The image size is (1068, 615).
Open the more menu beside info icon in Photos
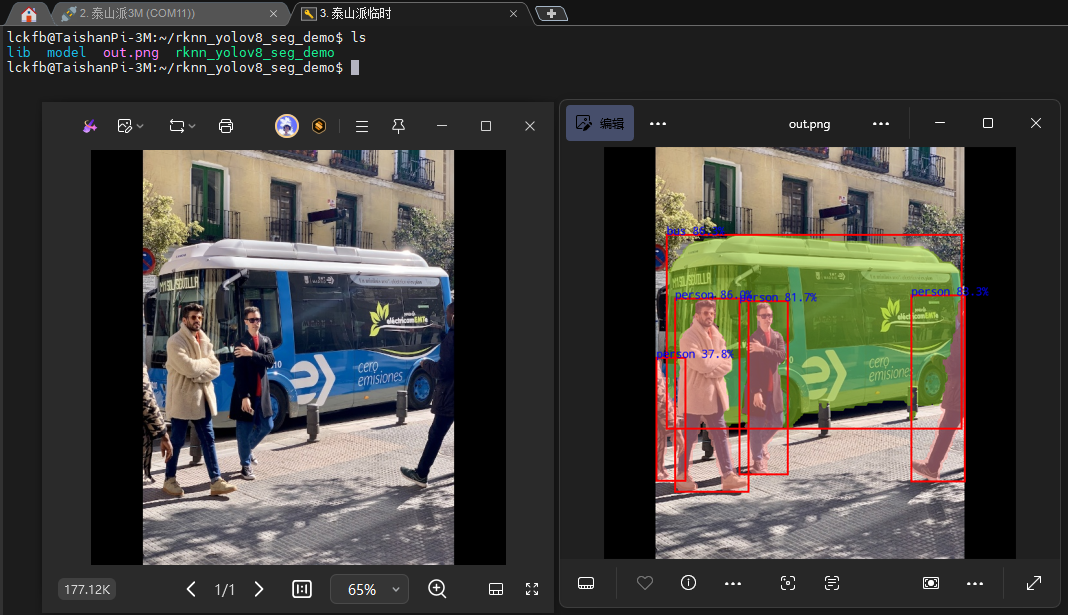tap(733, 584)
